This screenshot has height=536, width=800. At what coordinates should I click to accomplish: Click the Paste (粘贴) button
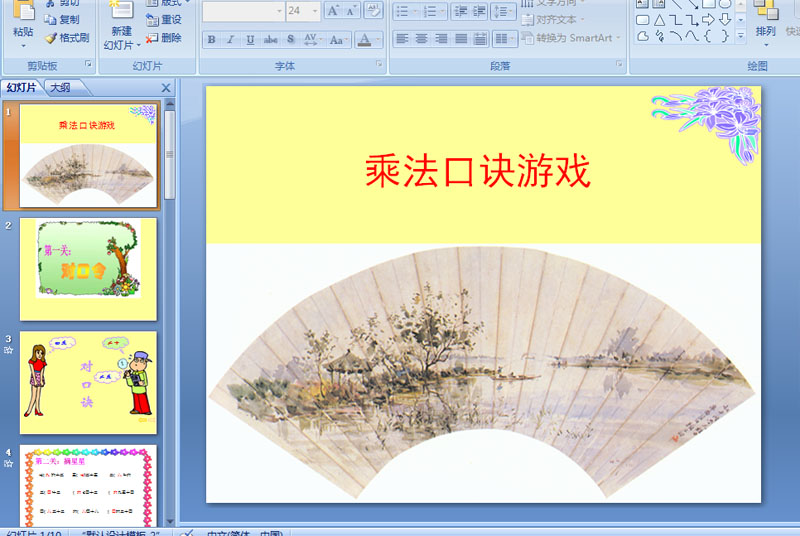(23, 25)
